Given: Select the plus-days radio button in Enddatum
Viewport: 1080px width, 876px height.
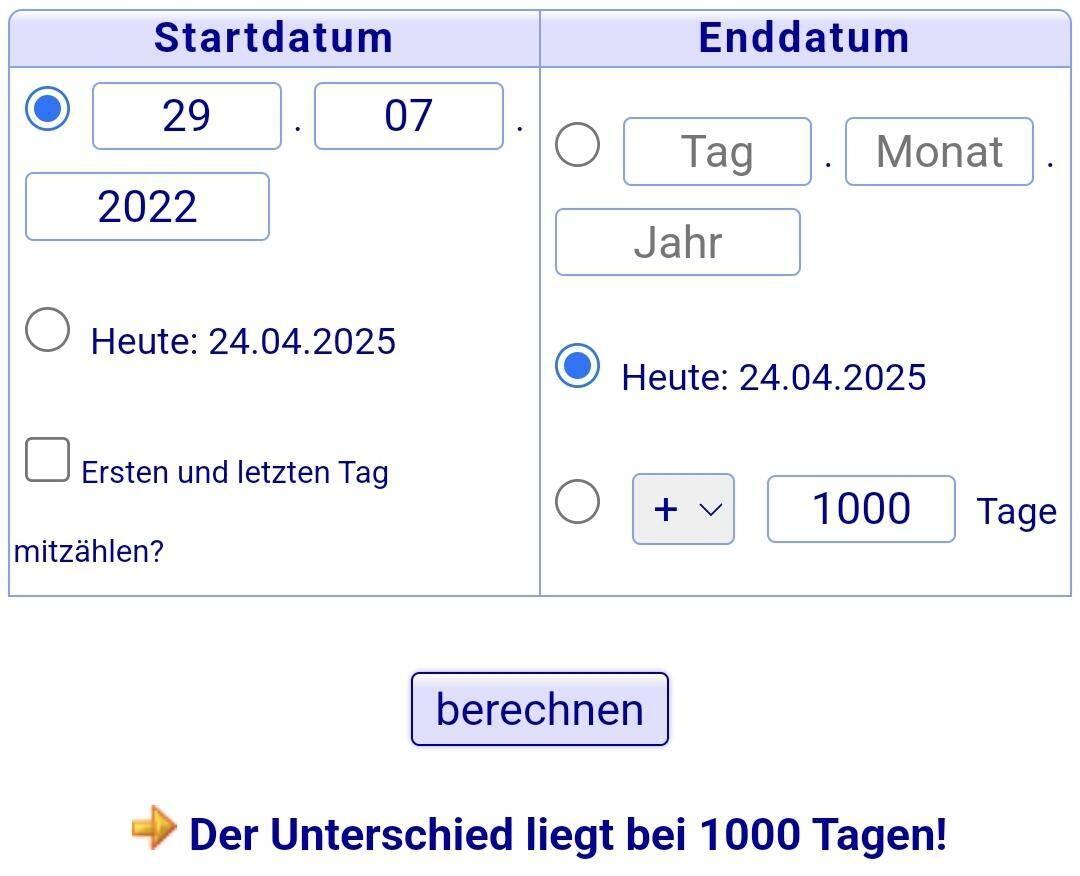Looking at the screenshot, I should pyautogui.click(x=577, y=501).
